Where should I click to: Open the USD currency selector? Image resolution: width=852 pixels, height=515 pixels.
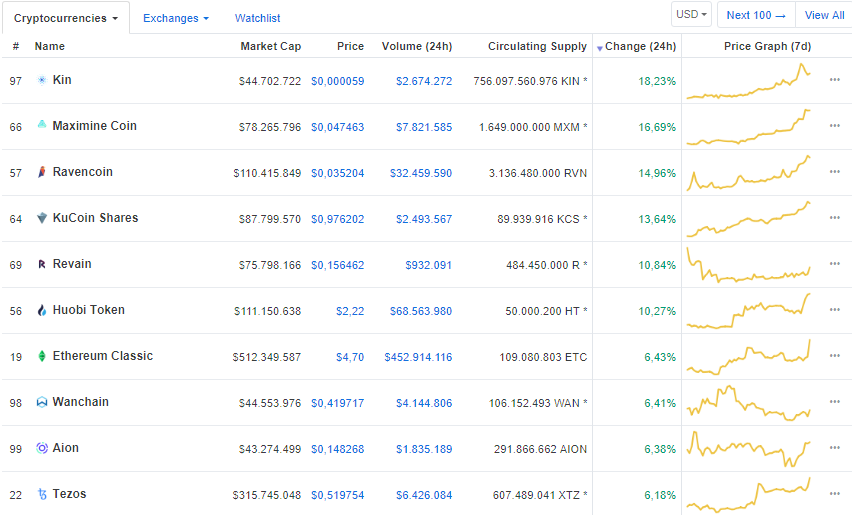[x=691, y=14]
